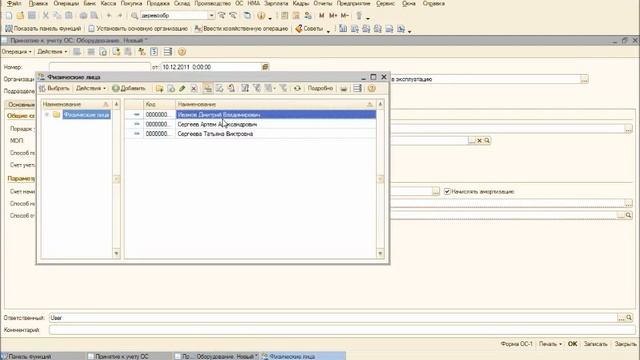Screen dimensions: 640x360
Task: Click the Код column header
Action: click(x=159, y=104)
